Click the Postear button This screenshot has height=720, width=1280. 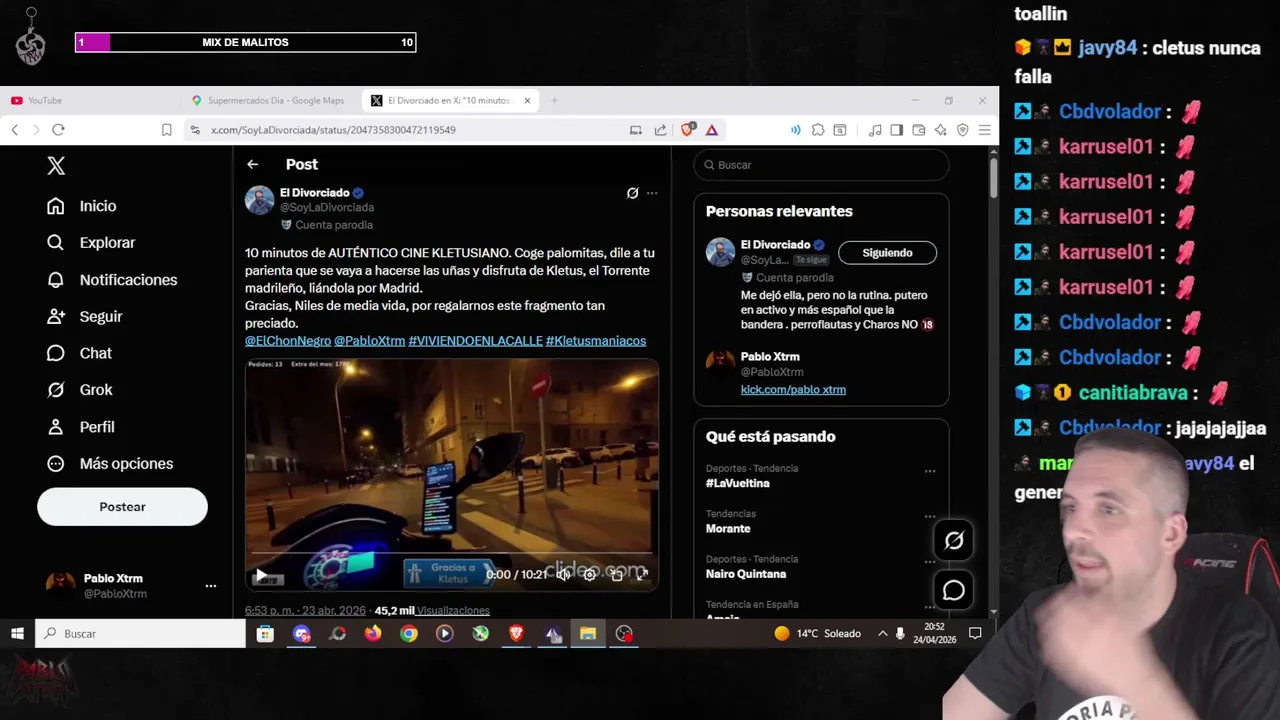coord(122,507)
